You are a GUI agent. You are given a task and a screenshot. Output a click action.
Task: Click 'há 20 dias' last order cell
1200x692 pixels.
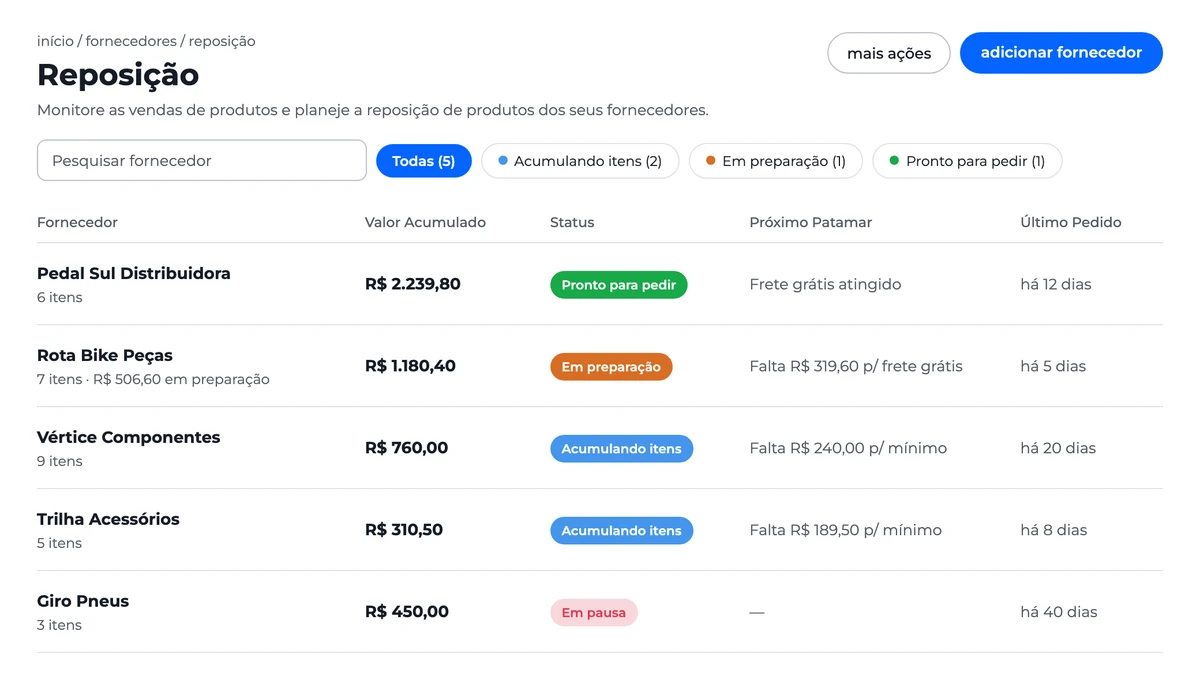[1058, 448]
